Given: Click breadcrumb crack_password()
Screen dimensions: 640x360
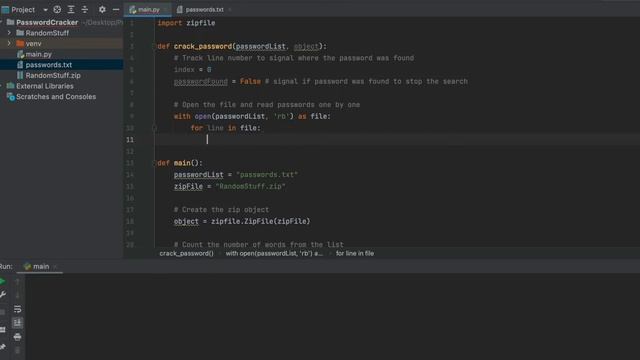Looking at the screenshot, I should point(187,253).
